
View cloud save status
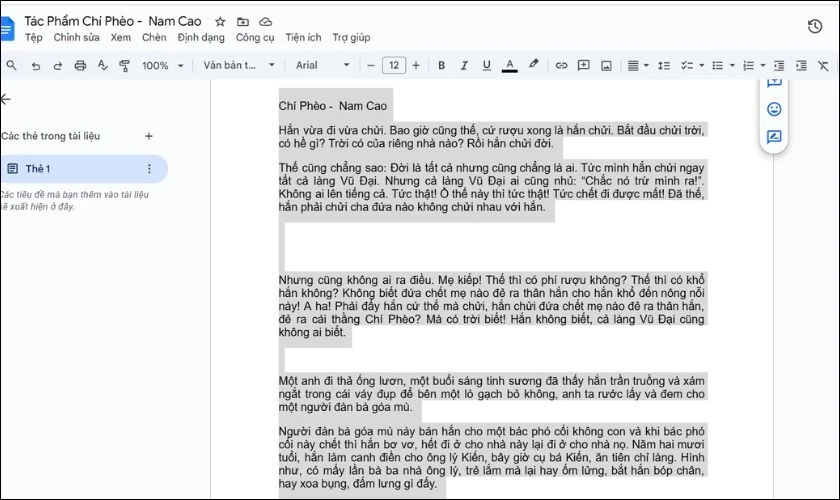(266, 21)
